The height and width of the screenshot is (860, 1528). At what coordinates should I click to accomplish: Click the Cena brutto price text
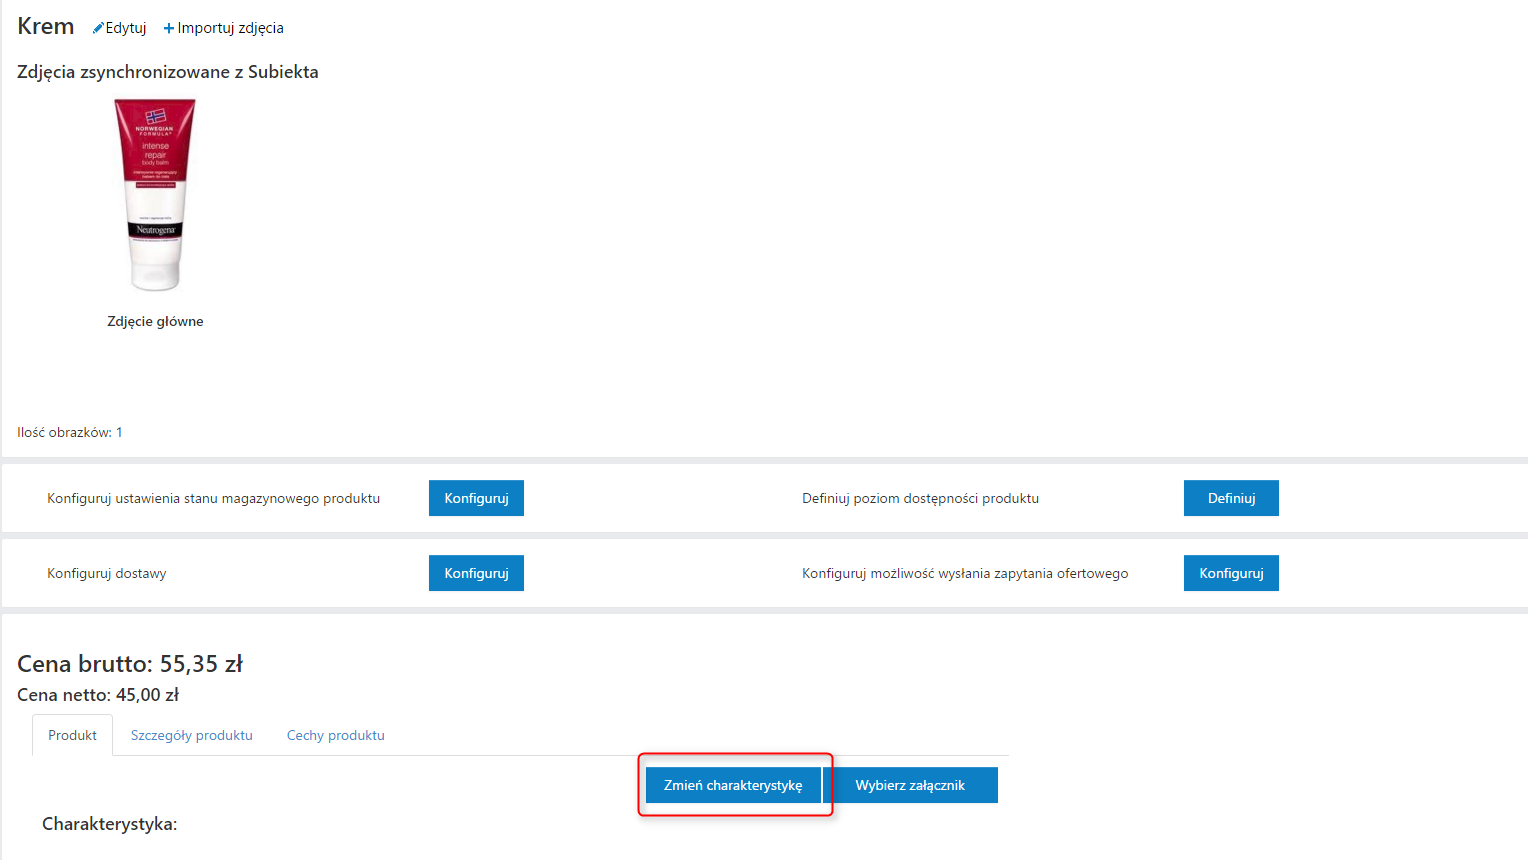click(130, 664)
